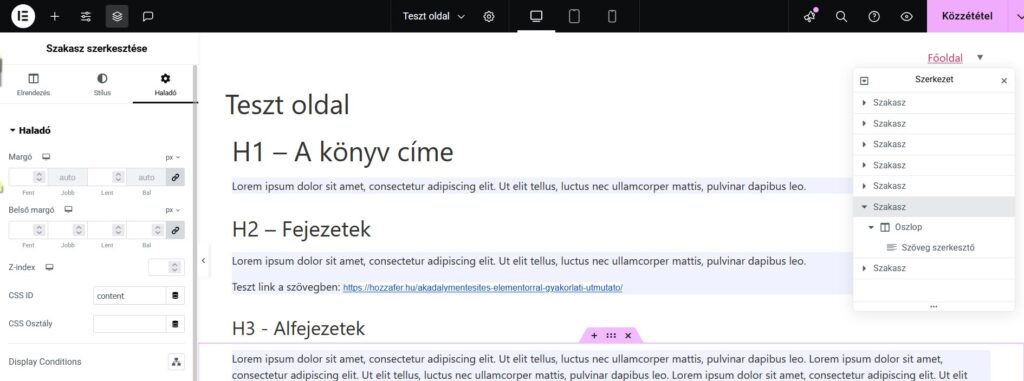Click the Szerkezet panel bottom resize dots

tap(934, 306)
